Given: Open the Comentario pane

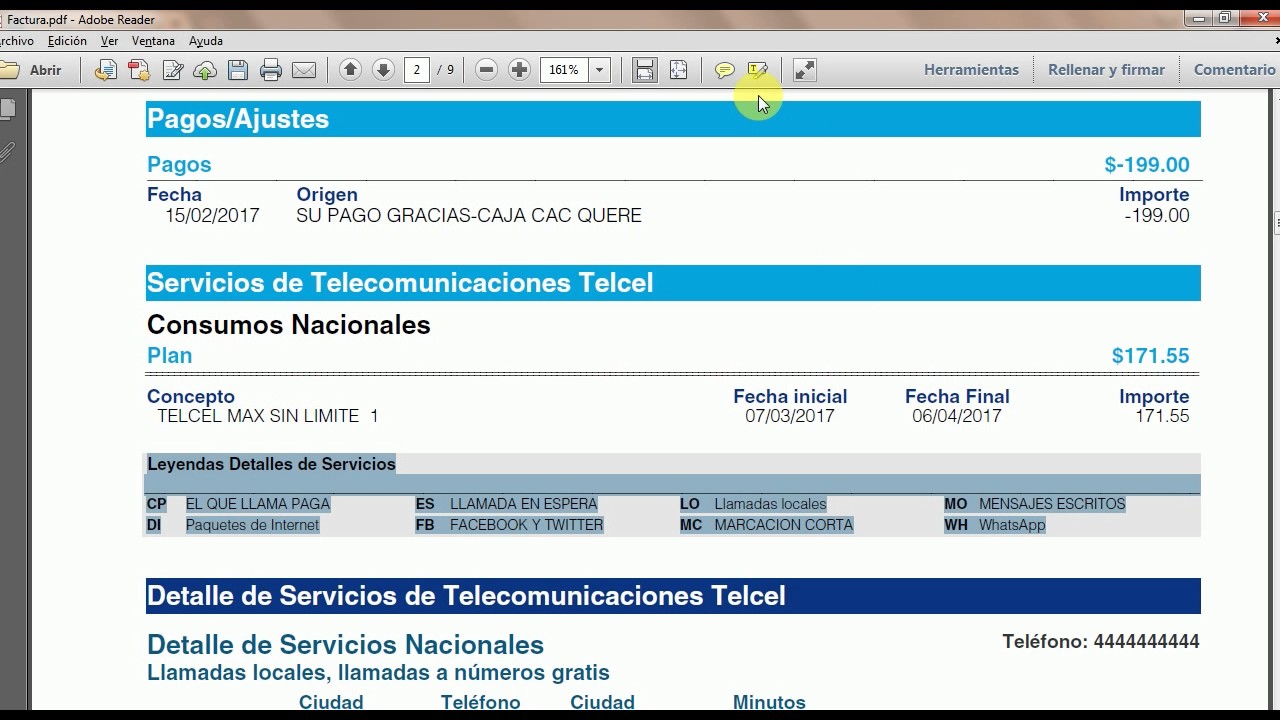Looking at the screenshot, I should click(1234, 70).
